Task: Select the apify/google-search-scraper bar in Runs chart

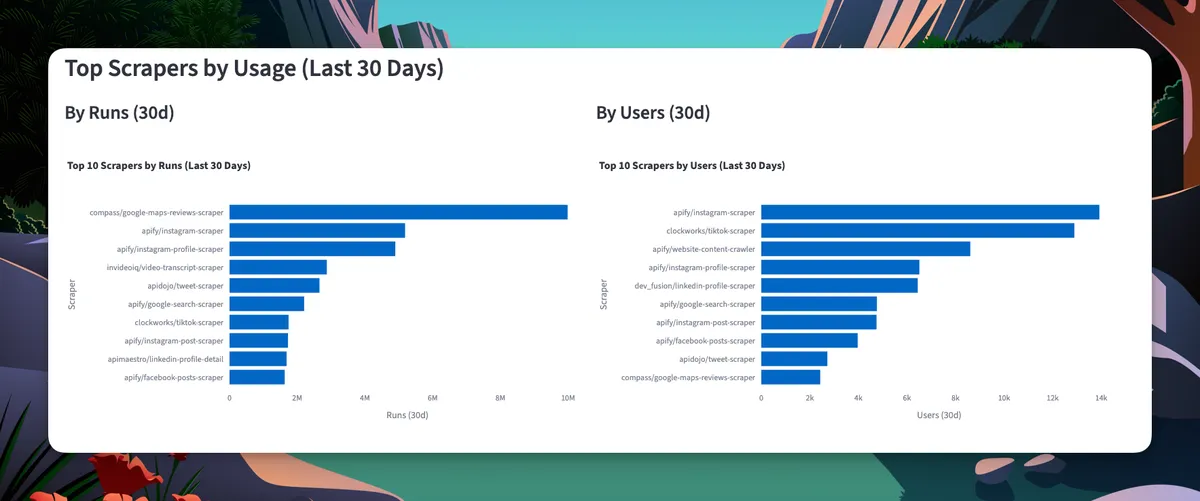Action: click(266, 304)
